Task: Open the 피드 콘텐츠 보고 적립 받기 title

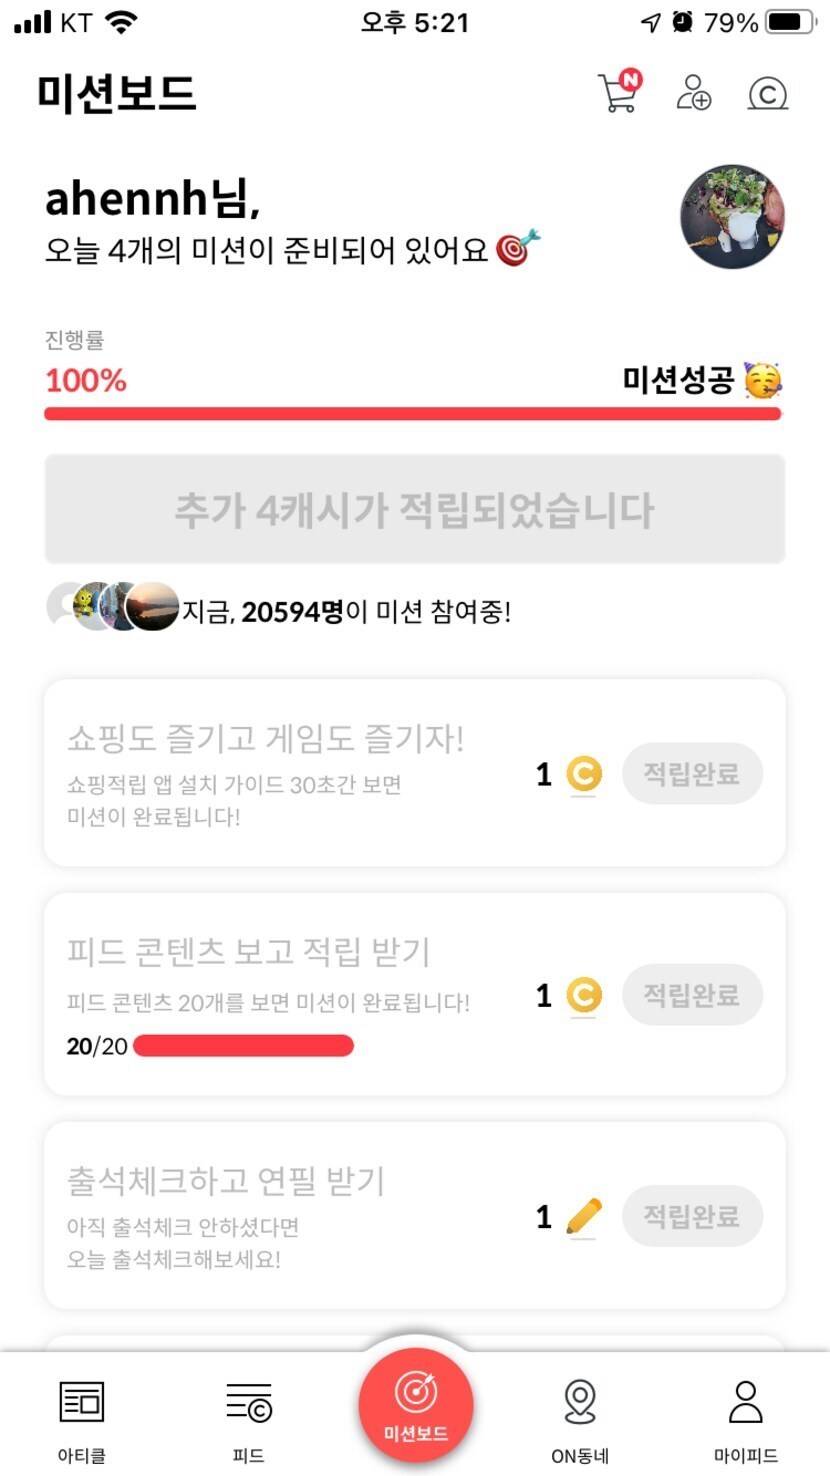Action: click(x=248, y=952)
